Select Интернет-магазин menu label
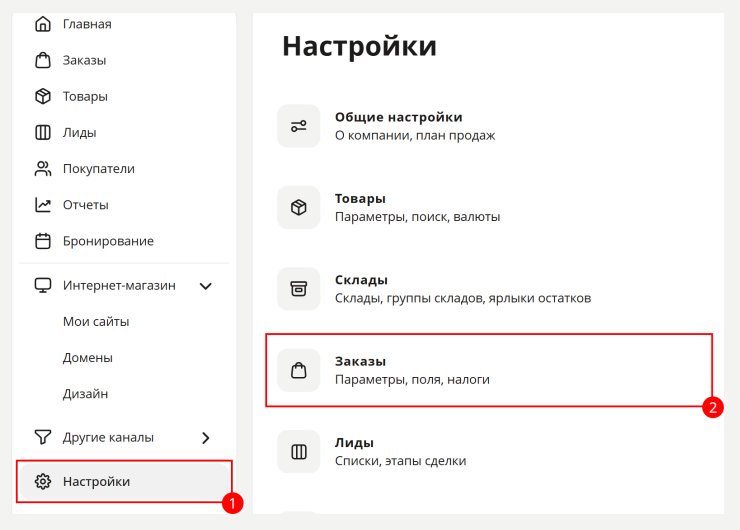 coord(119,286)
